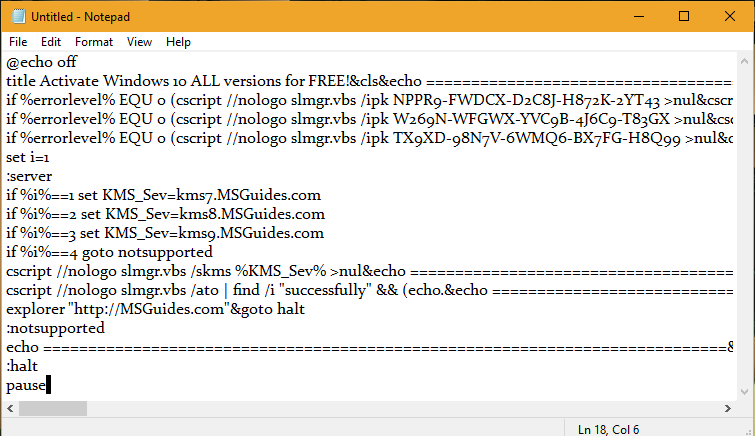This screenshot has width=755, height=436.
Task: Click the 'Ln 18, Col 6' status indicator
Action: point(609,429)
